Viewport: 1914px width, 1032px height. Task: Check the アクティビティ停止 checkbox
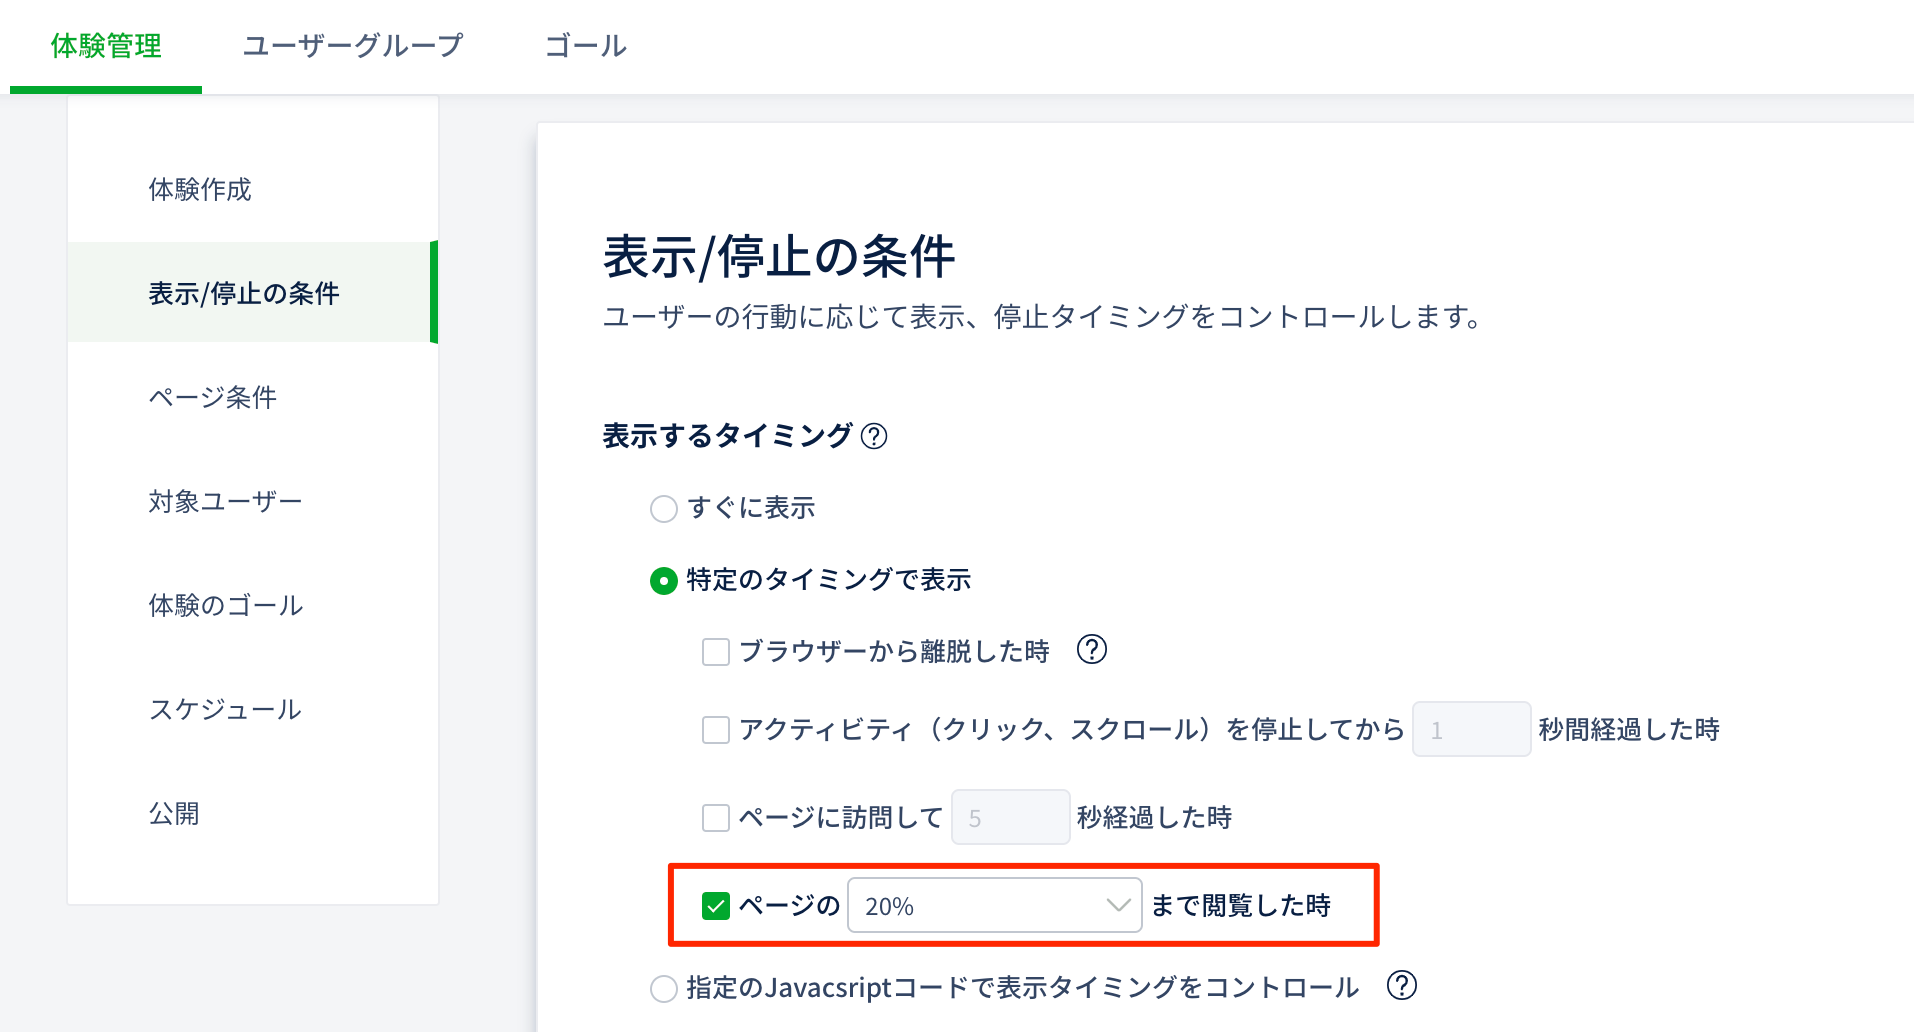(x=716, y=730)
